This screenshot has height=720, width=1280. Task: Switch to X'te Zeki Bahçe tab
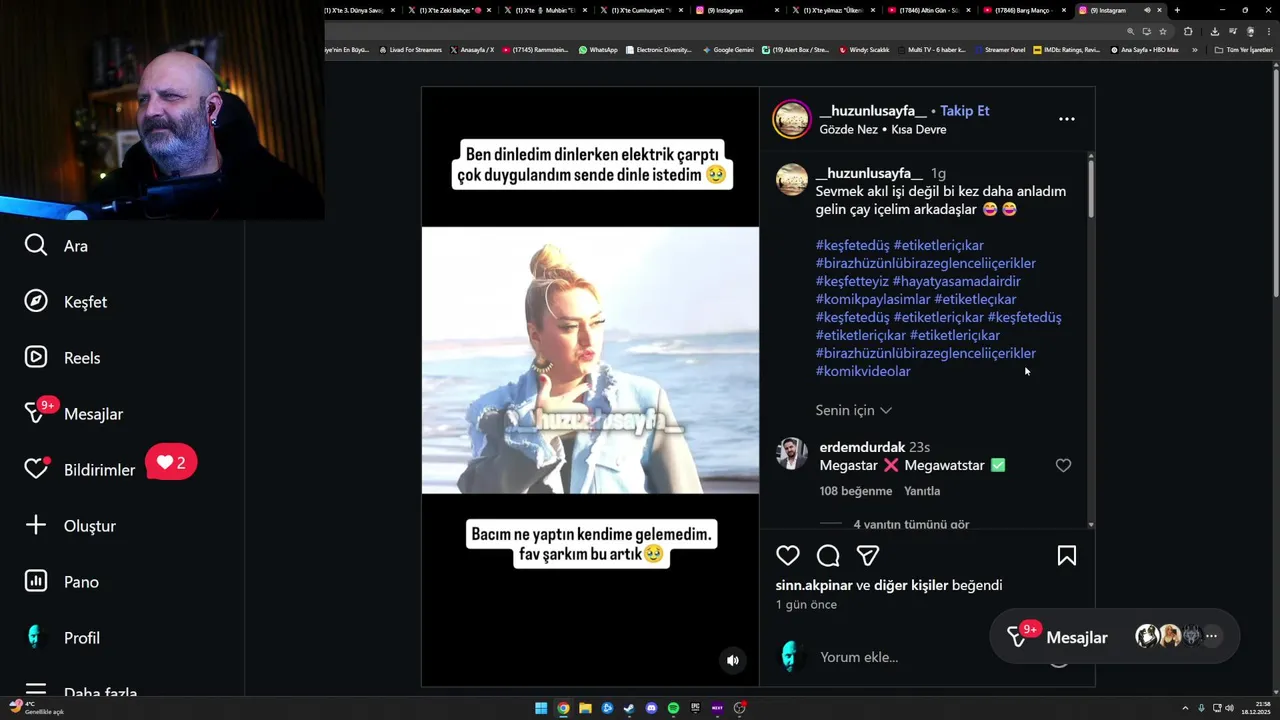pos(444,10)
